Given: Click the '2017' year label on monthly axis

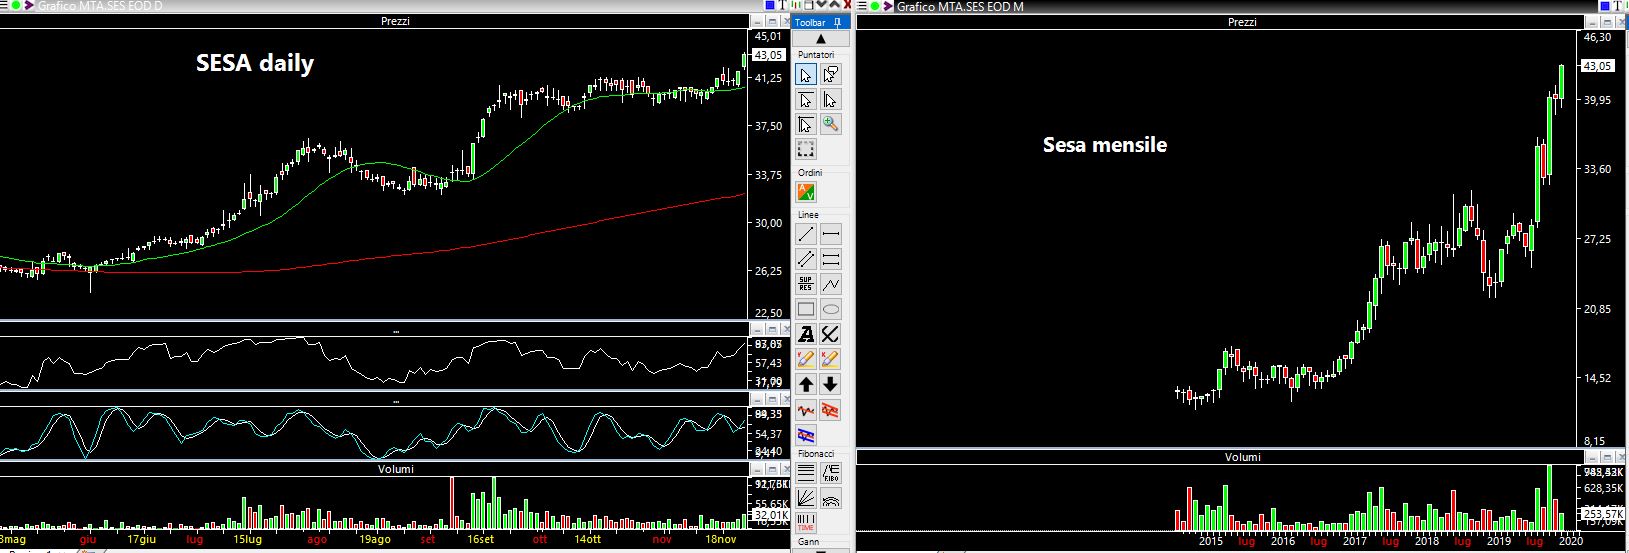Looking at the screenshot, I should pyautogui.click(x=1355, y=541).
